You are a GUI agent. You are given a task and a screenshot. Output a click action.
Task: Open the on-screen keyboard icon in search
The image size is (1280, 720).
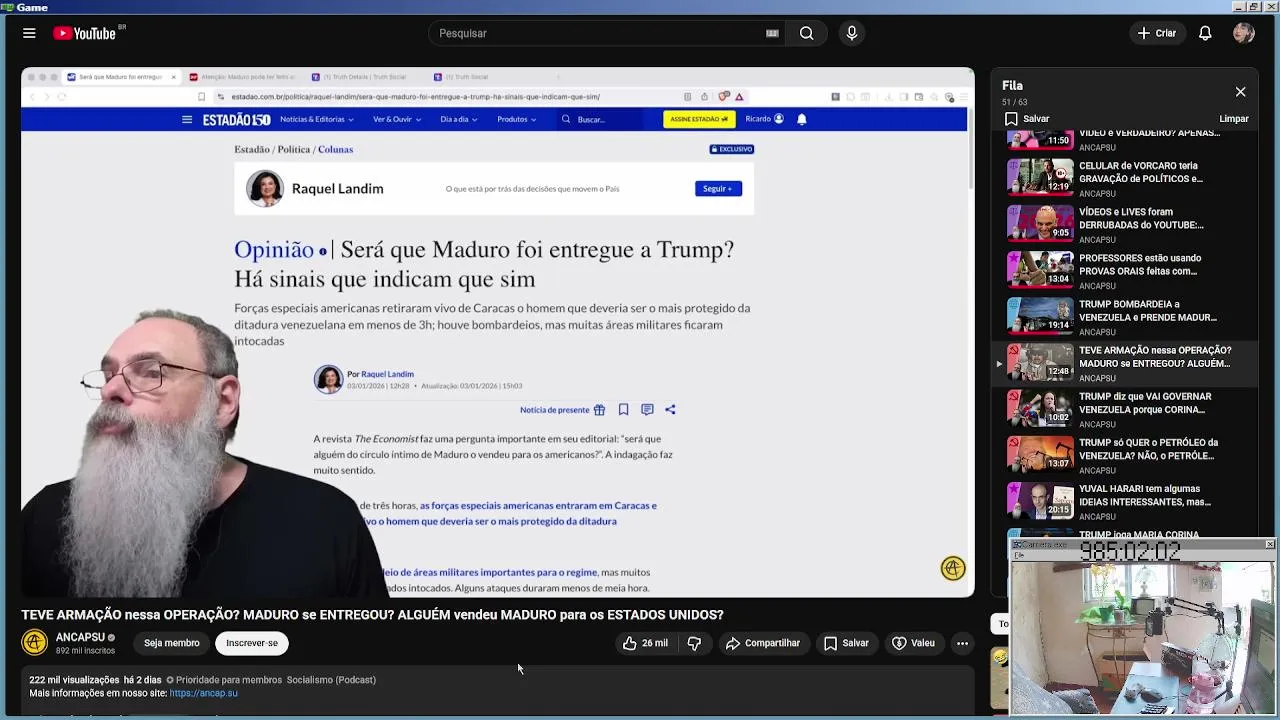coord(772,33)
